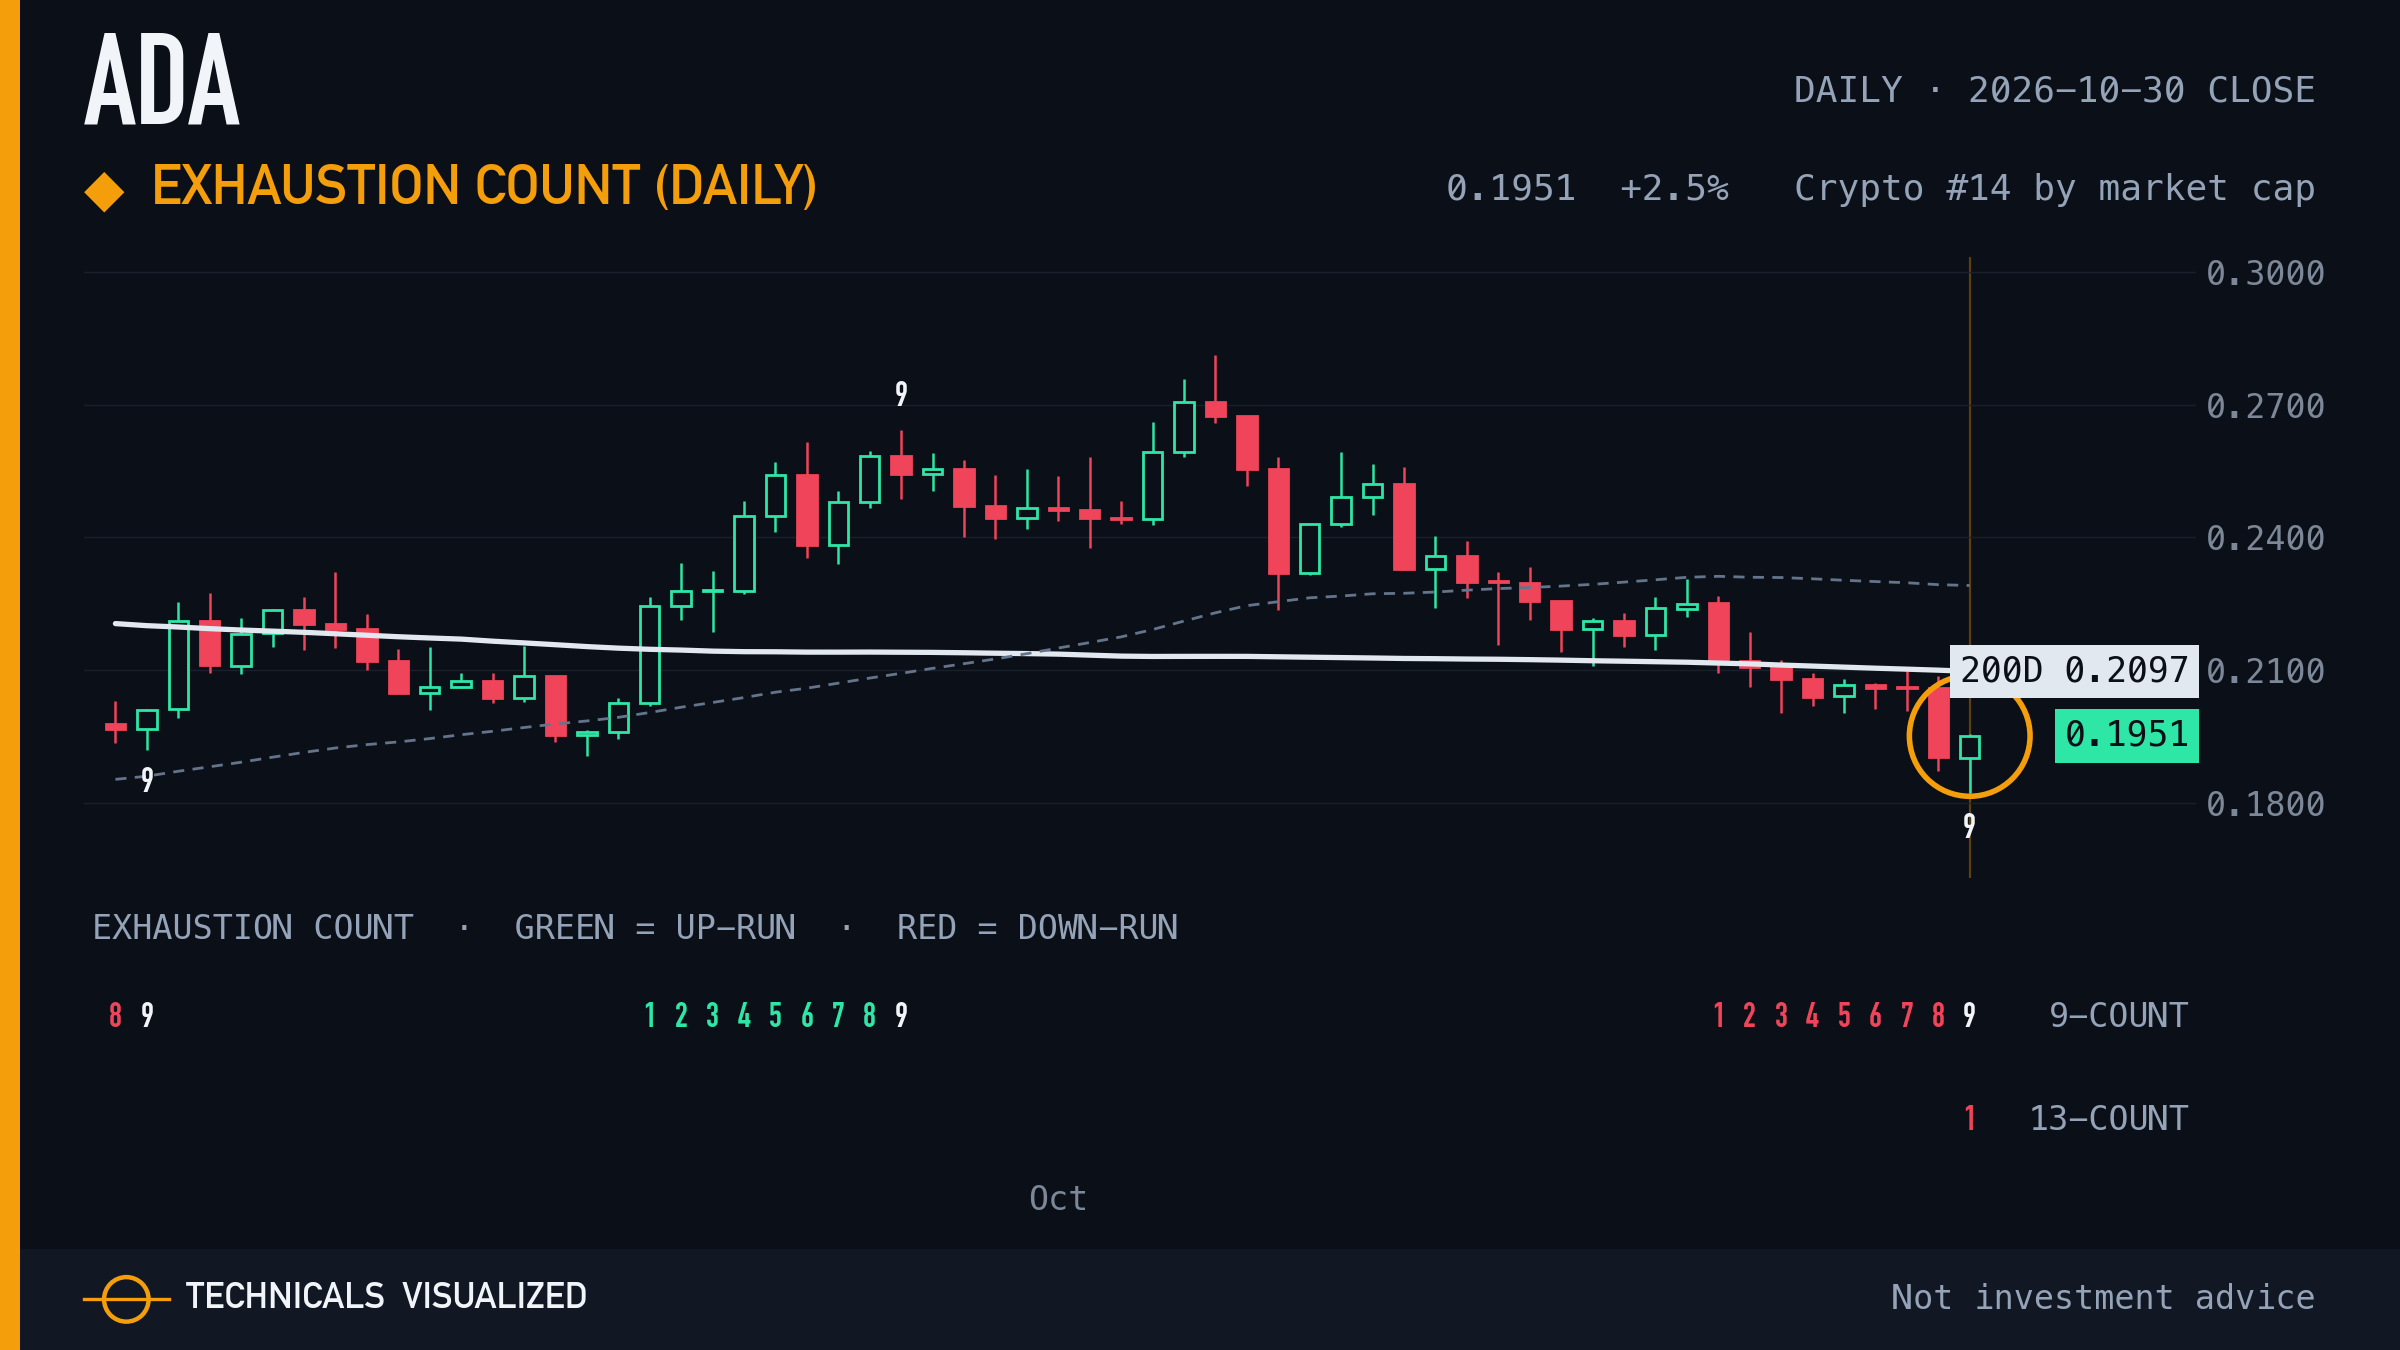Click the 200D 0.2097 moving average tag
The height and width of the screenshot is (1350, 2400).
2074,670
